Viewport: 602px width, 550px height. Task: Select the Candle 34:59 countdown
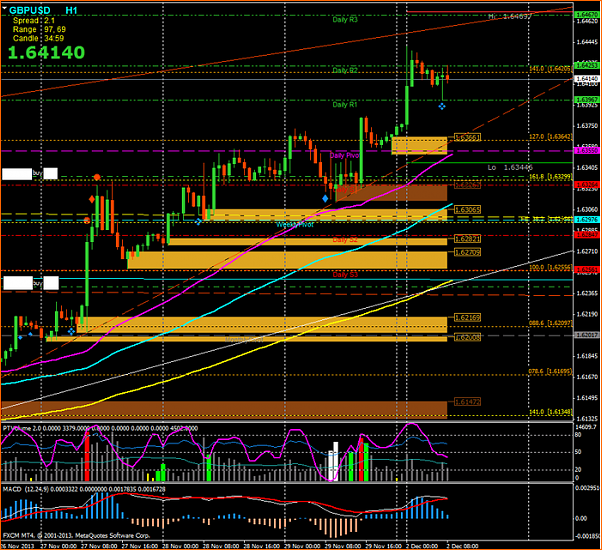[38, 38]
